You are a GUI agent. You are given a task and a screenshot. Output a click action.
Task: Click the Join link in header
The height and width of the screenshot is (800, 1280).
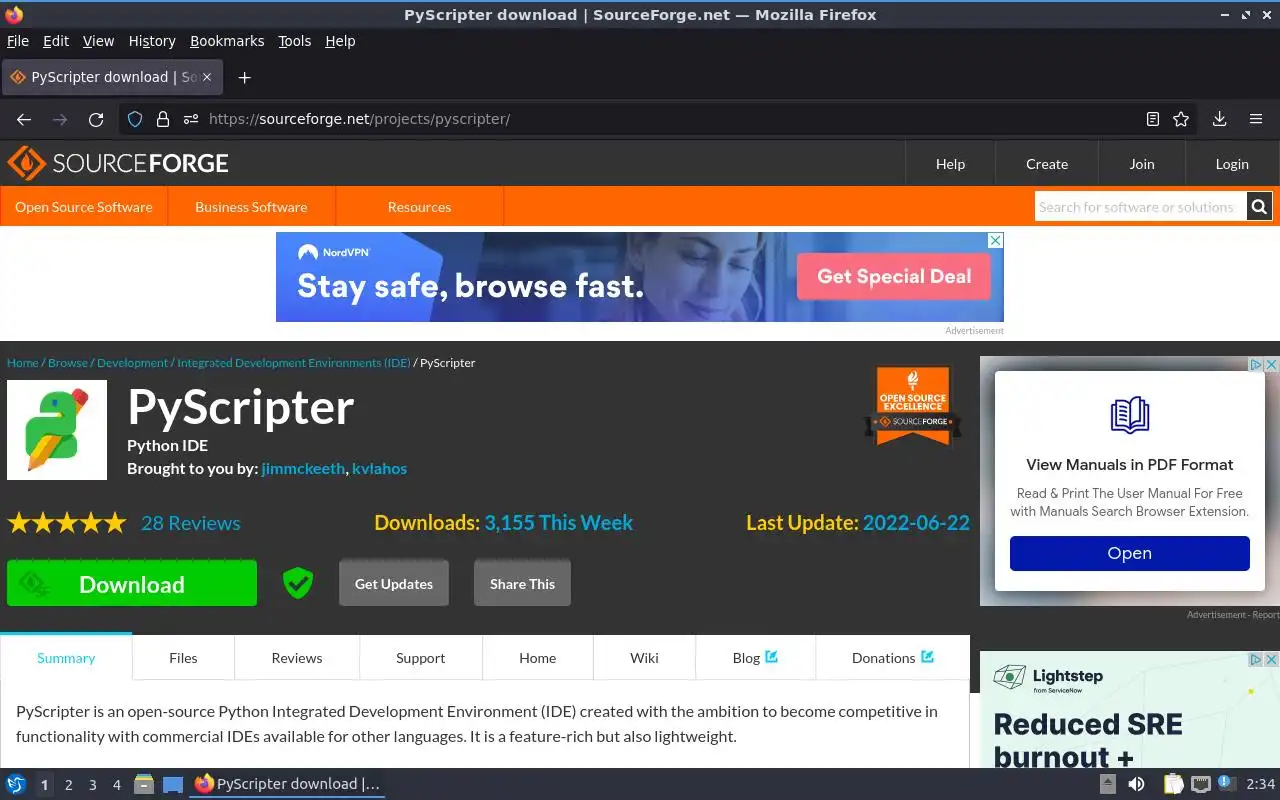click(1142, 164)
